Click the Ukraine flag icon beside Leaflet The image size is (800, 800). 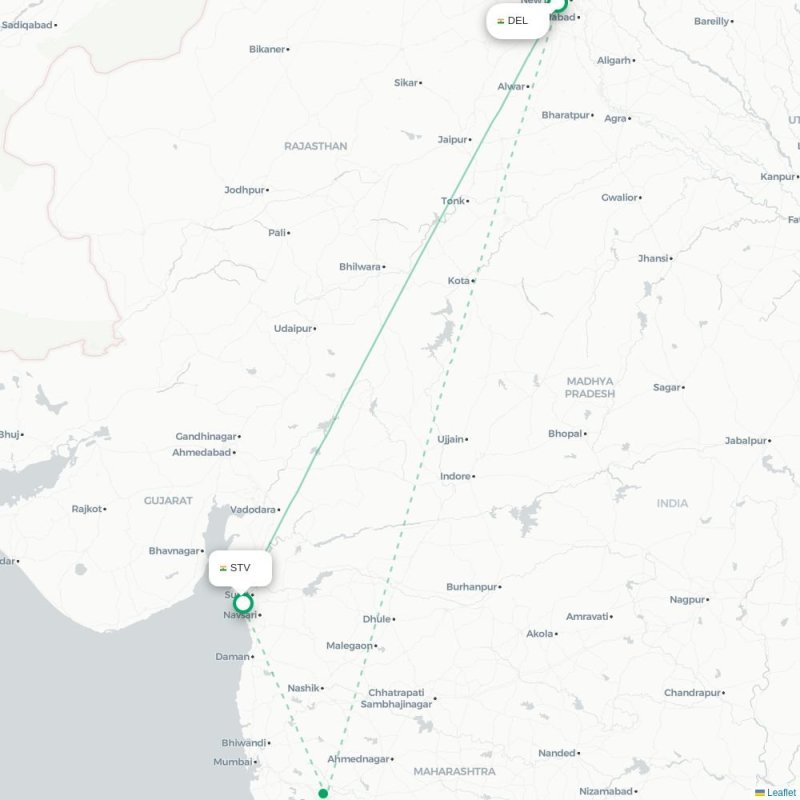click(760, 793)
